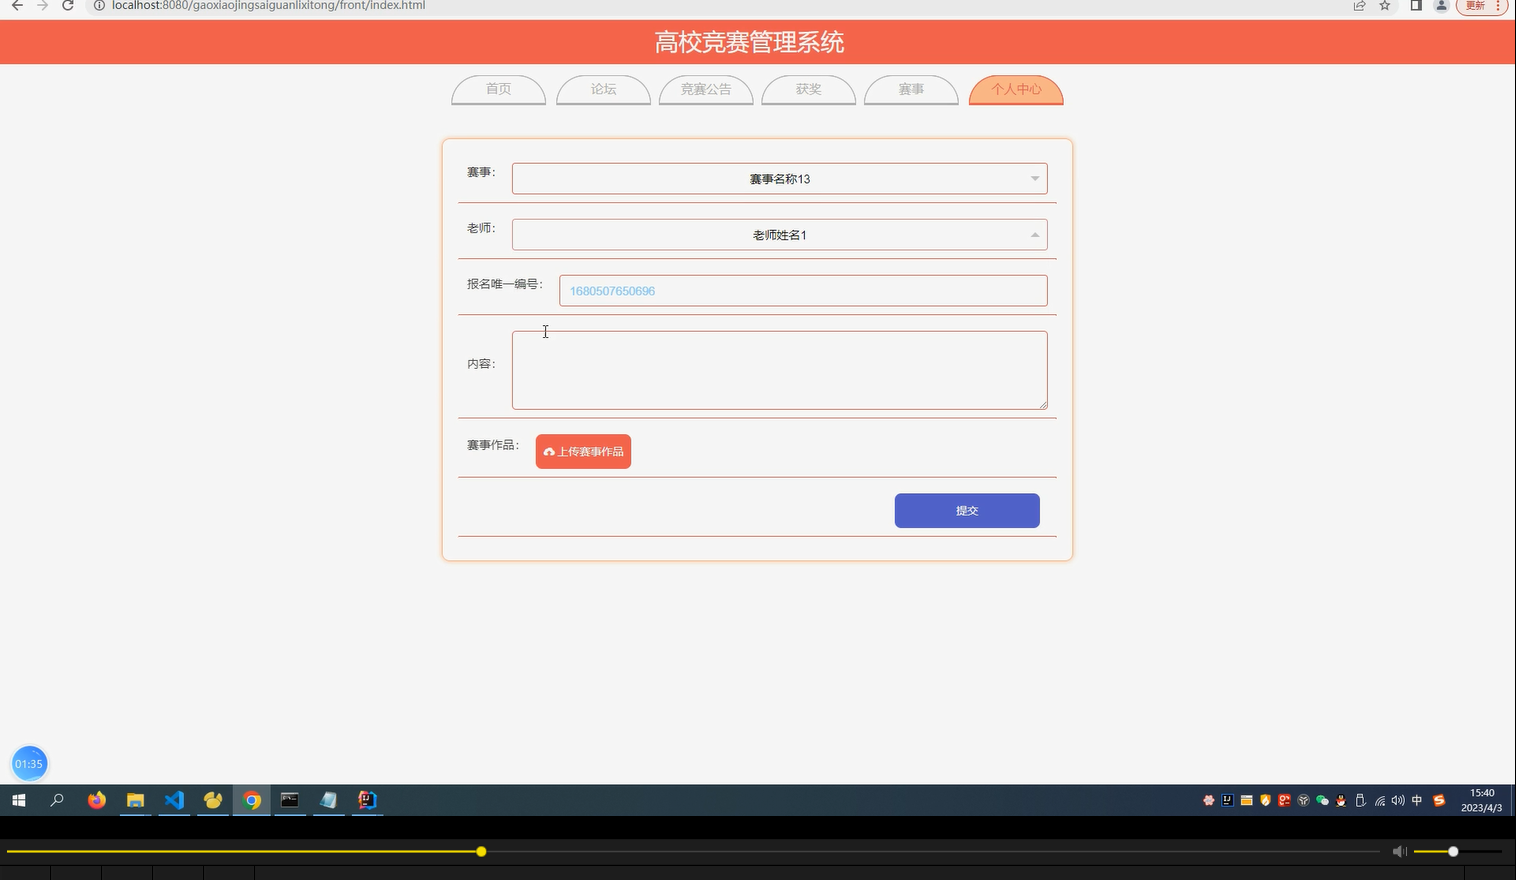Open Visual Studio Code from the taskbar
1516x880 pixels.
tap(174, 800)
